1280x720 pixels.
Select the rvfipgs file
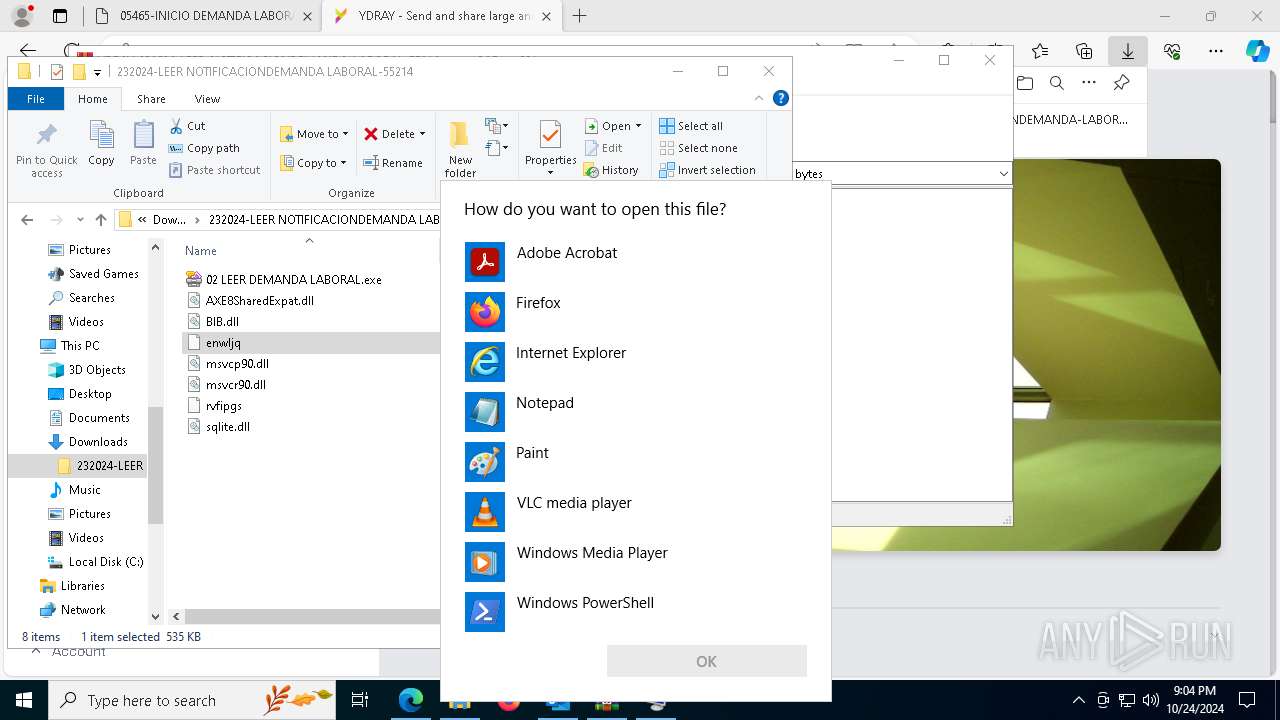[215, 405]
